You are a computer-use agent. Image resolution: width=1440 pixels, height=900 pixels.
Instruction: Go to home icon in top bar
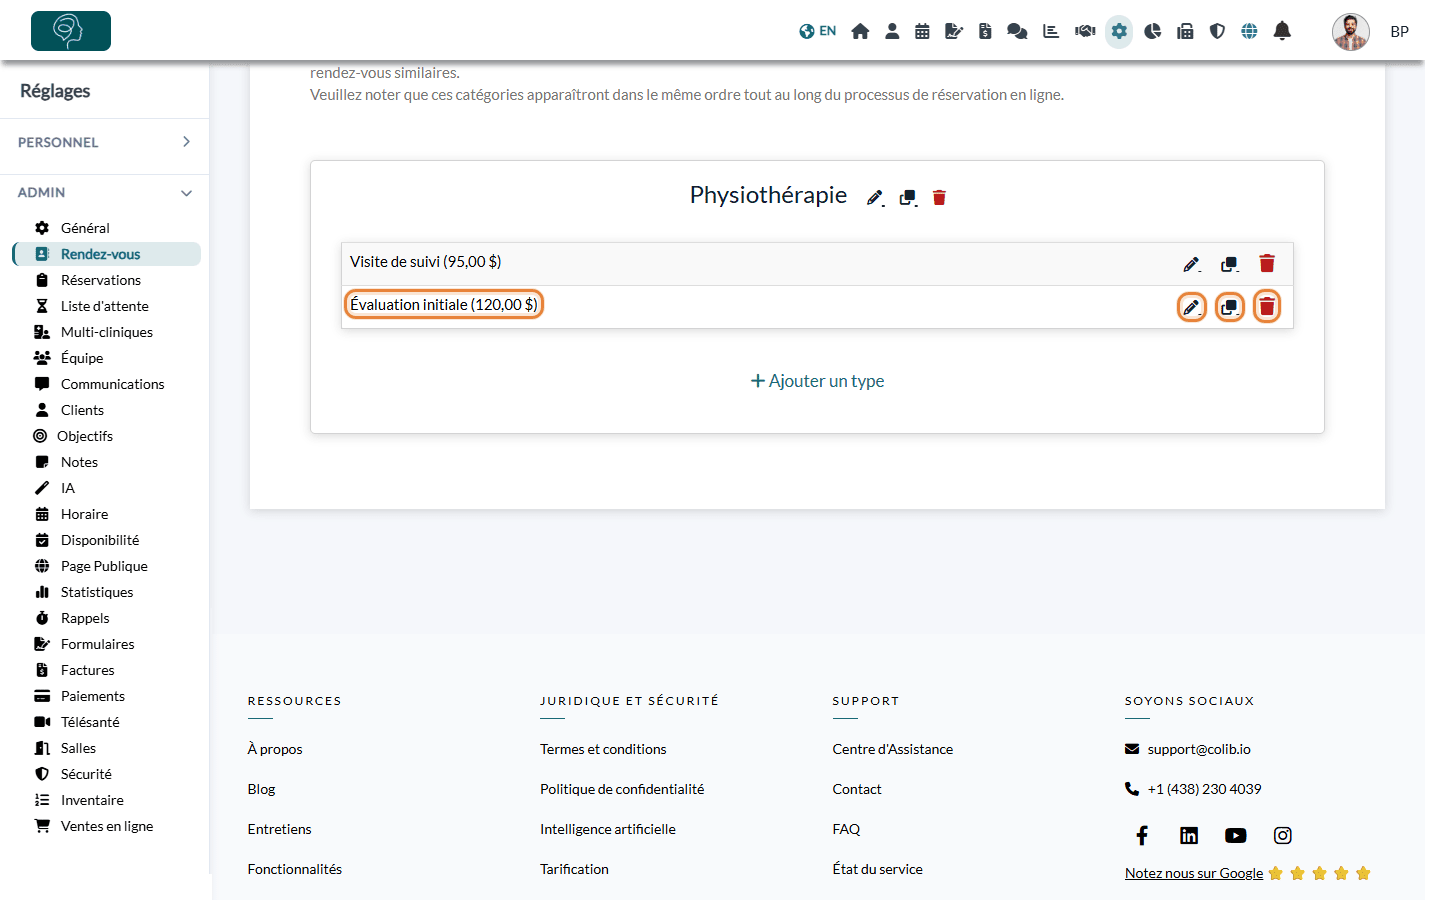point(860,31)
